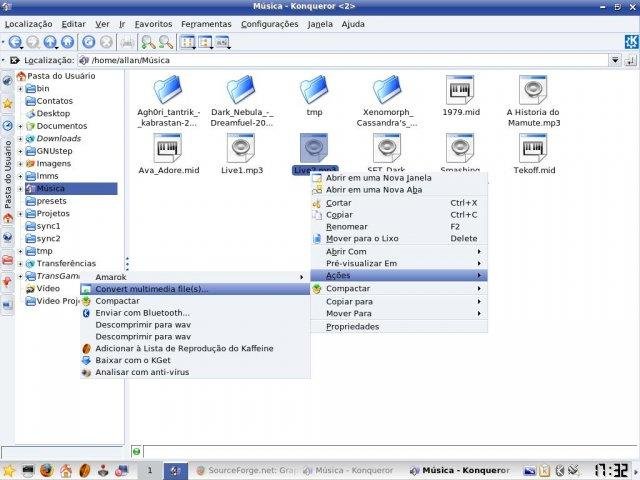Select Abrir em uma Nova Janela
640x480 pixels.
point(399,178)
